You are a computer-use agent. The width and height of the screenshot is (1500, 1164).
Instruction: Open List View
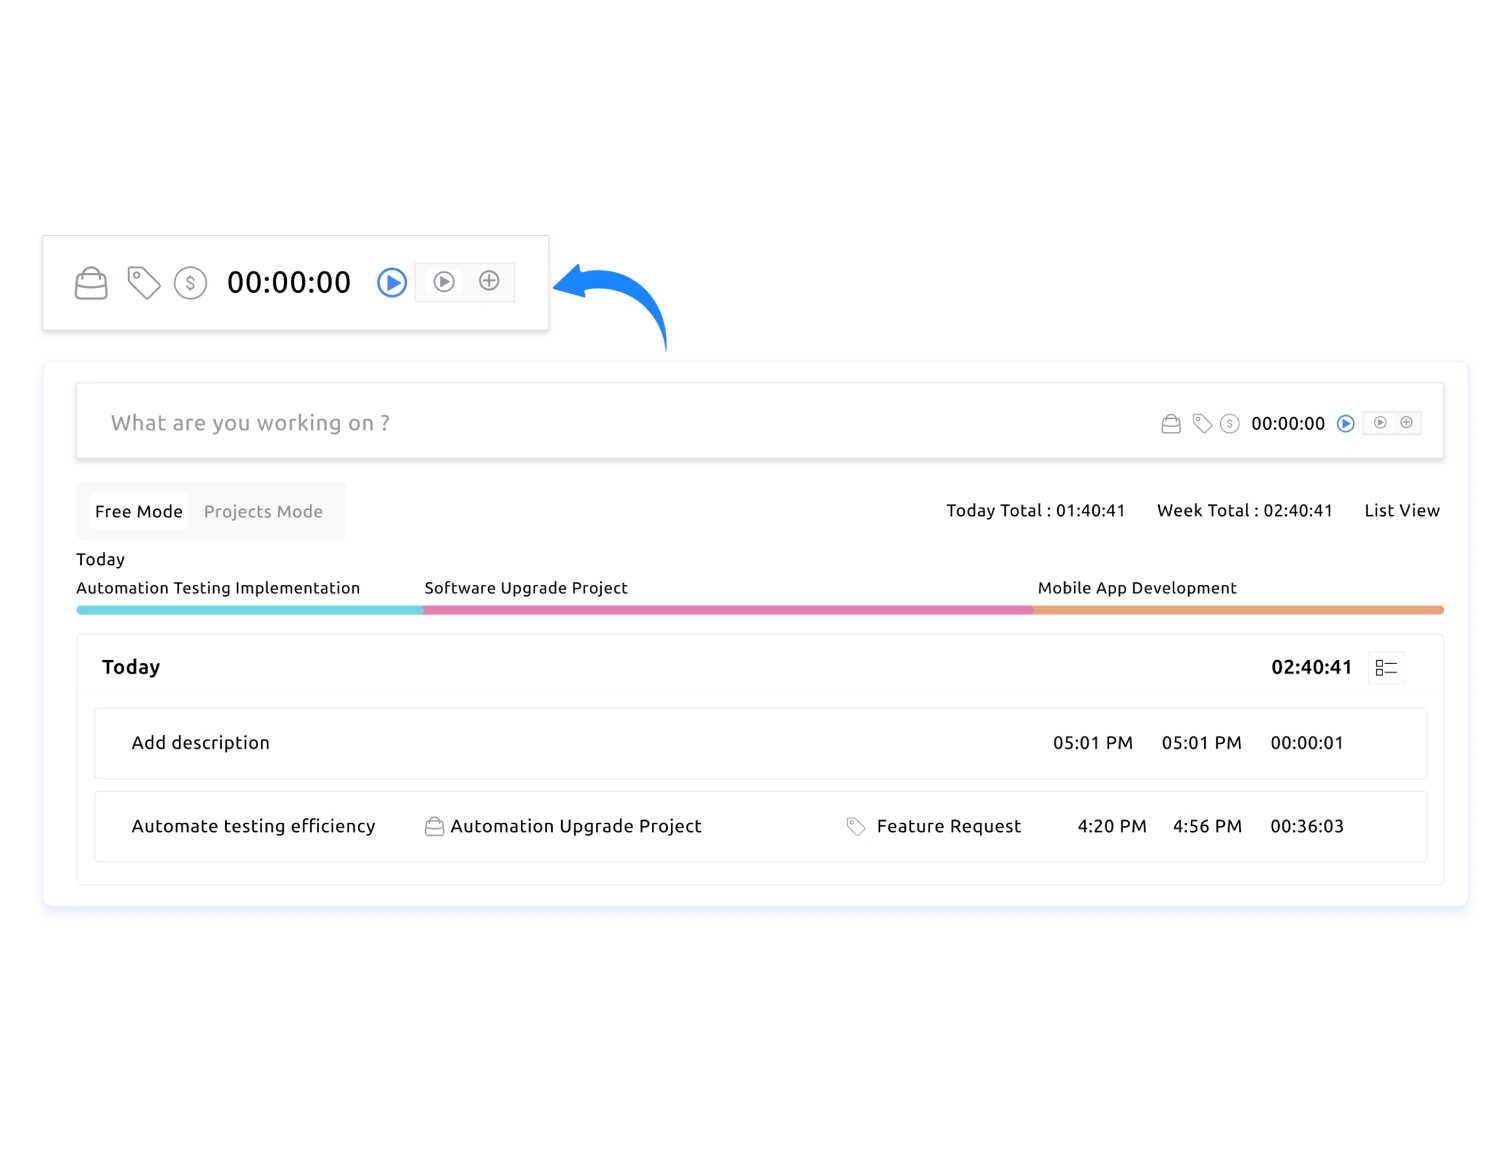1402,510
